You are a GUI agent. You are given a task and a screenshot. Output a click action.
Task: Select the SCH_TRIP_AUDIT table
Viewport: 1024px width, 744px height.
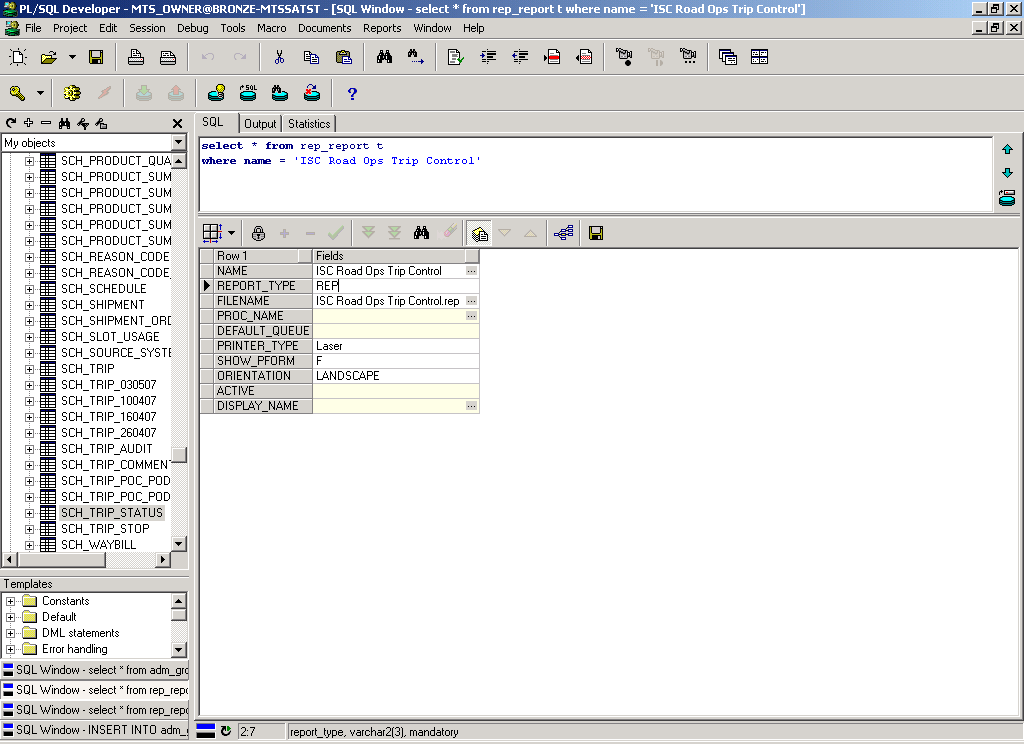(x=106, y=449)
